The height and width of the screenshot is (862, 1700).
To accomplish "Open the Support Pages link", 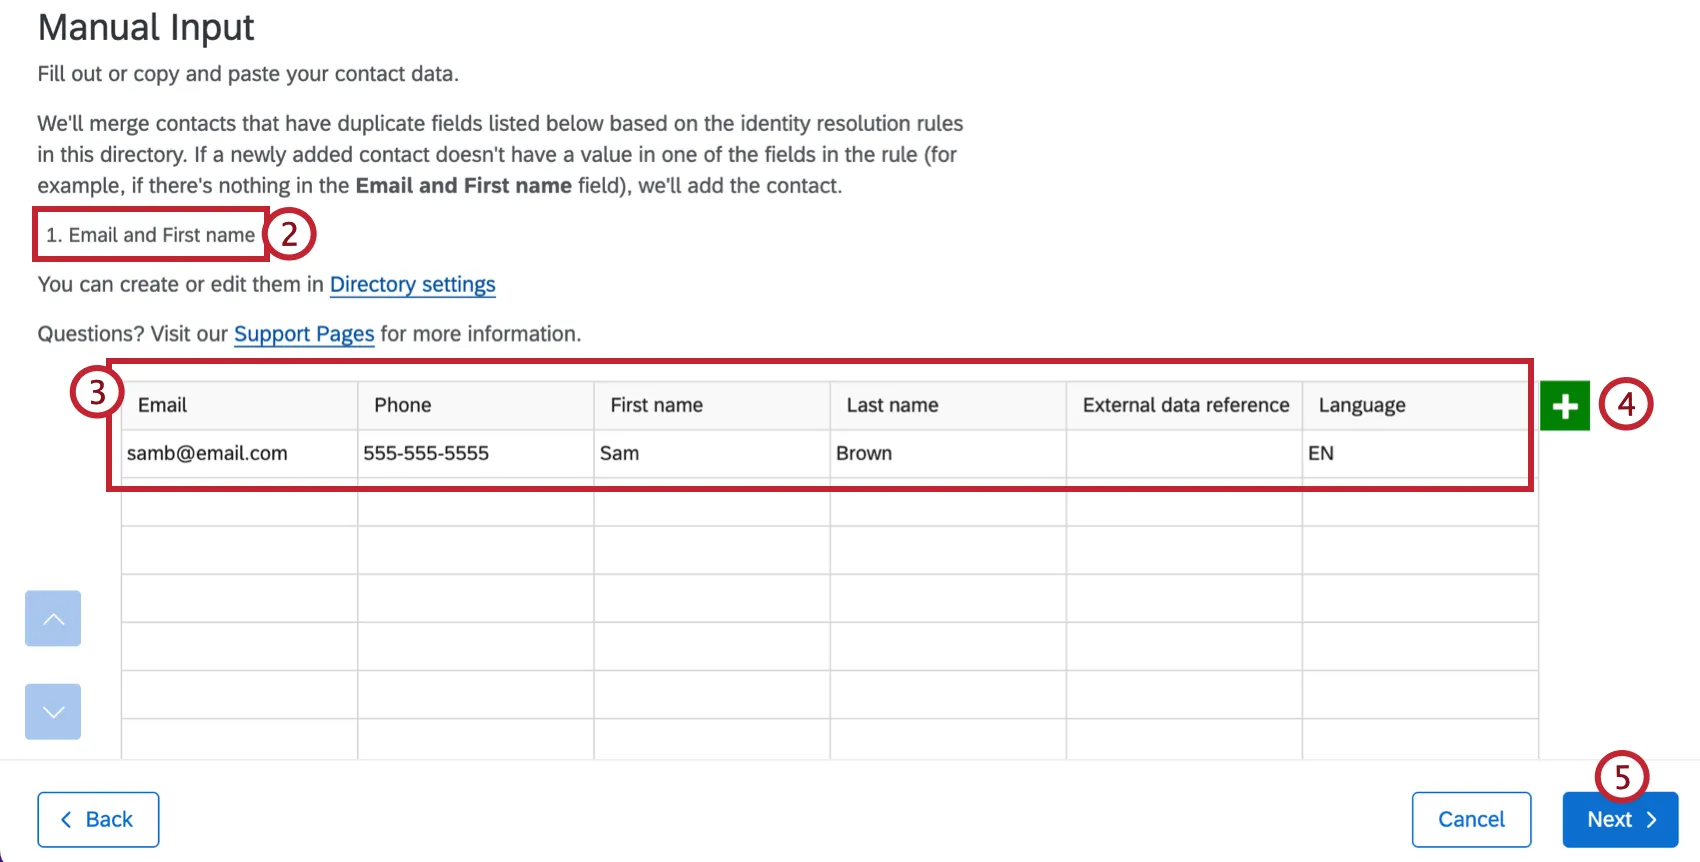I will click(x=304, y=333).
